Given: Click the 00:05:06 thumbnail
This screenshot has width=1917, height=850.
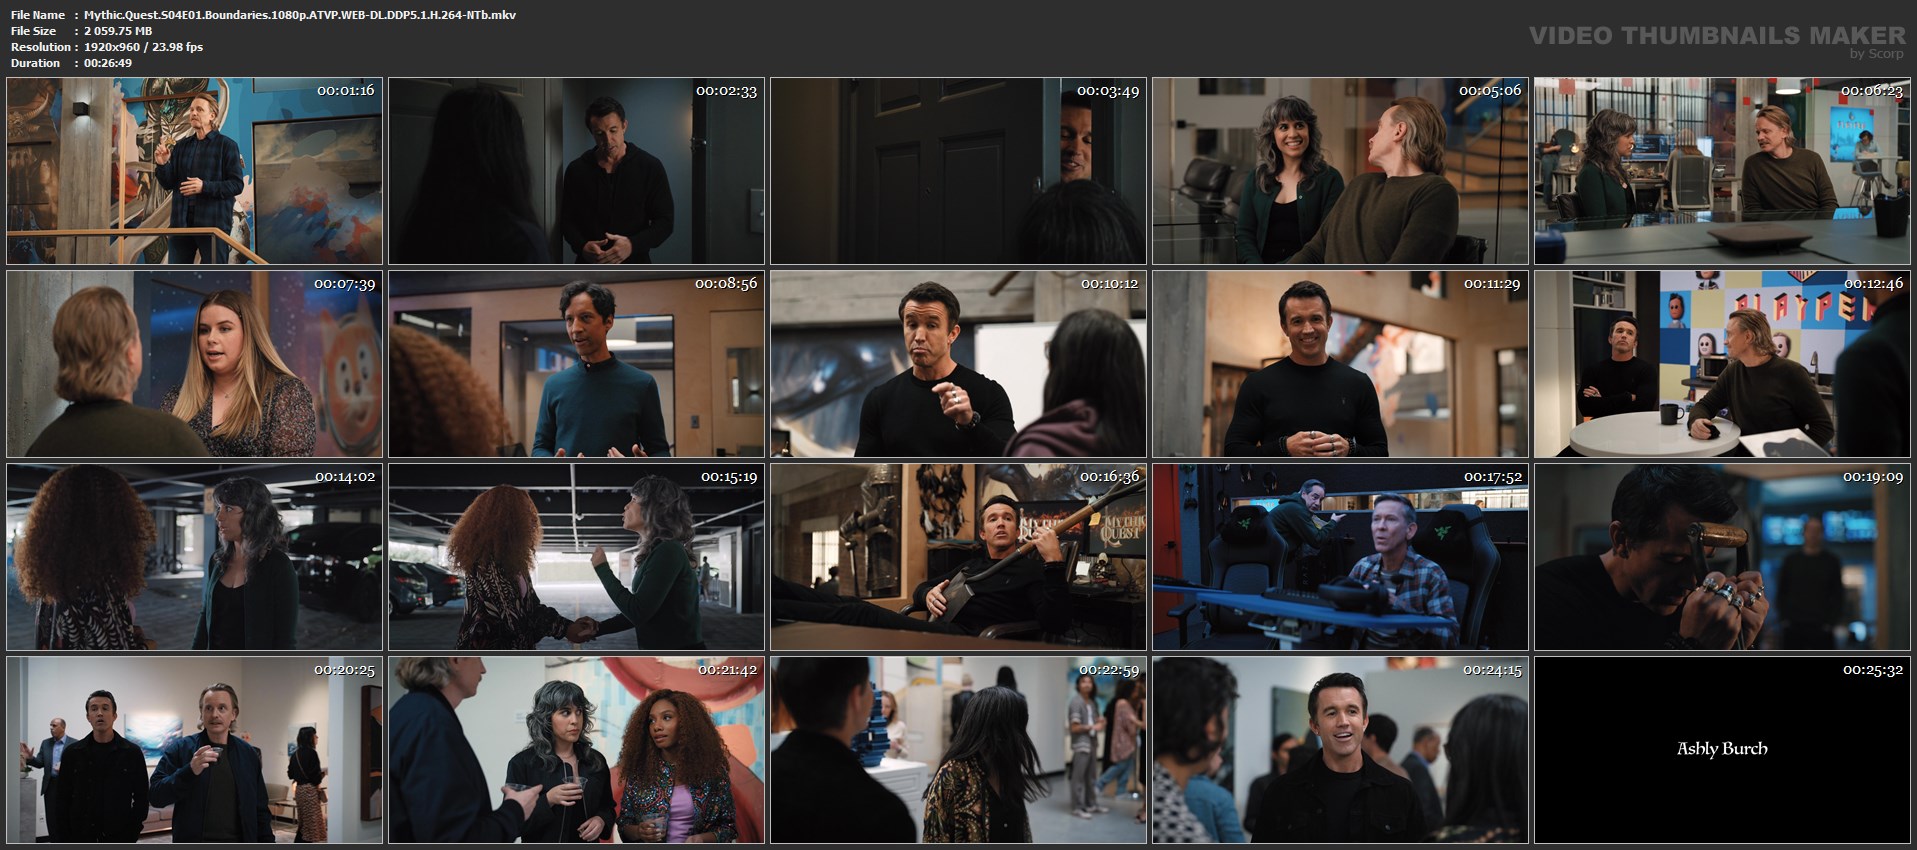Looking at the screenshot, I should pos(1340,171).
